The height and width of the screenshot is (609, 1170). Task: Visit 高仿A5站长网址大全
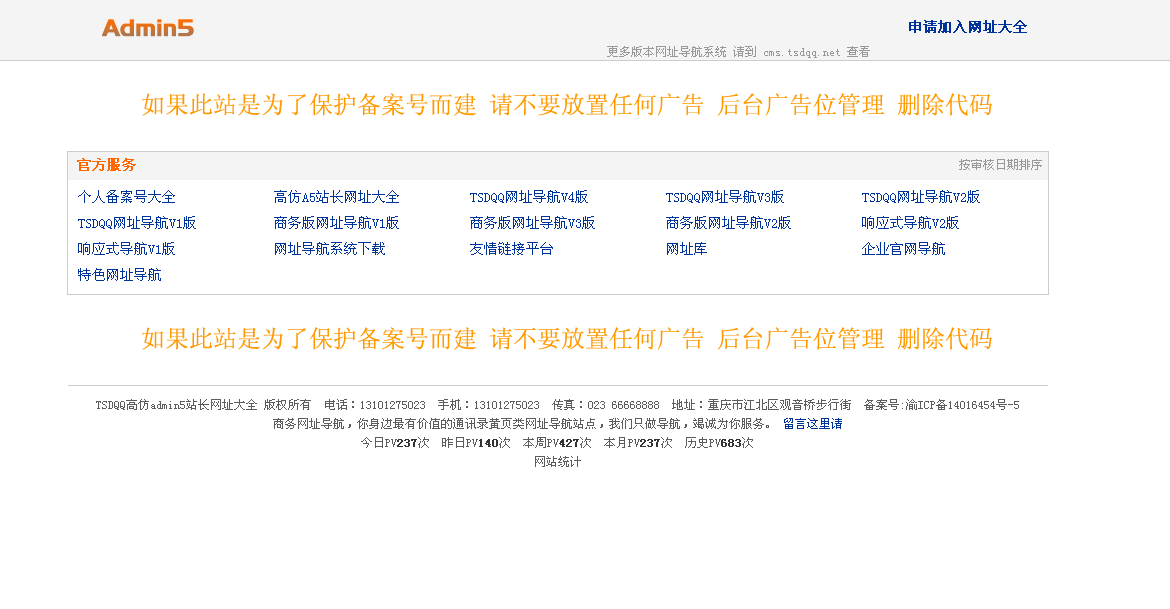[x=335, y=197]
